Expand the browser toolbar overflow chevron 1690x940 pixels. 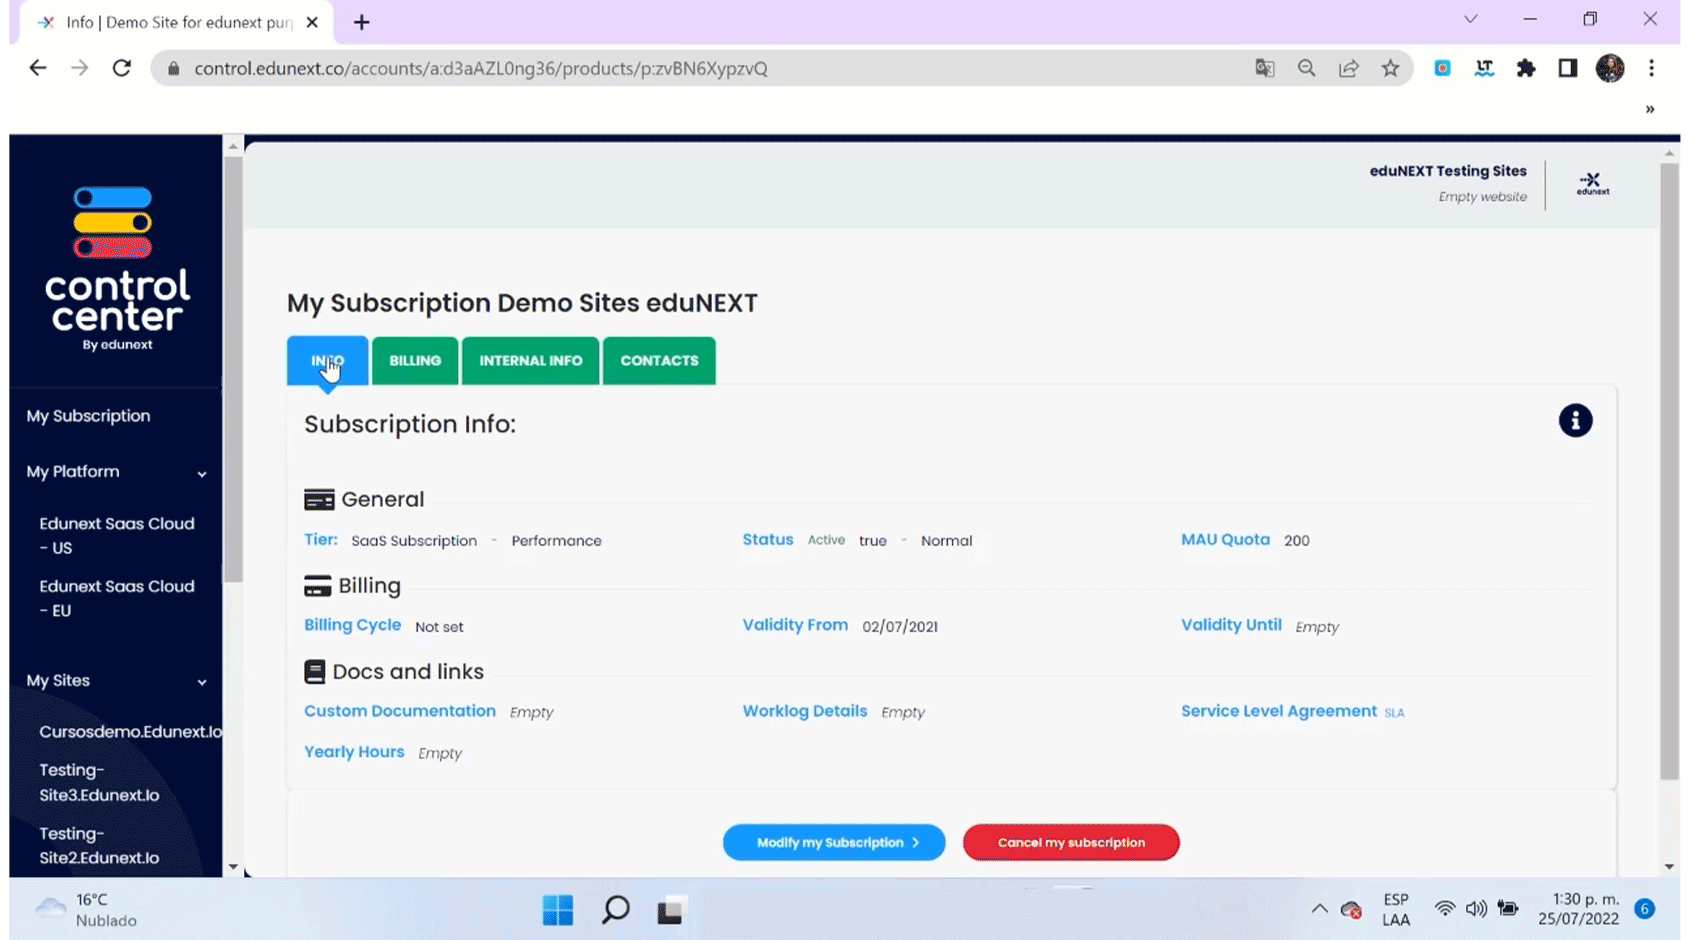(1650, 109)
